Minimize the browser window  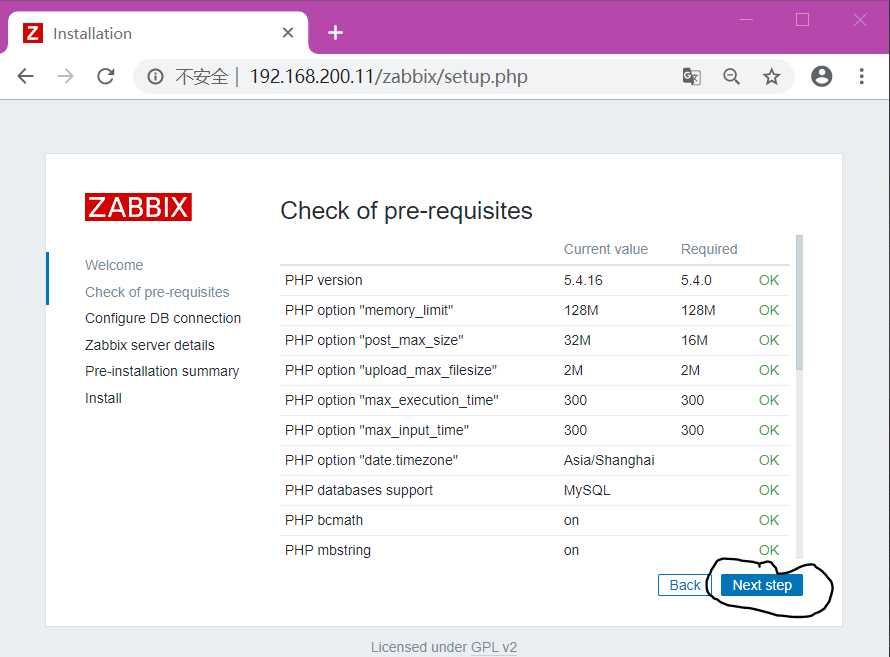coord(746,20)
